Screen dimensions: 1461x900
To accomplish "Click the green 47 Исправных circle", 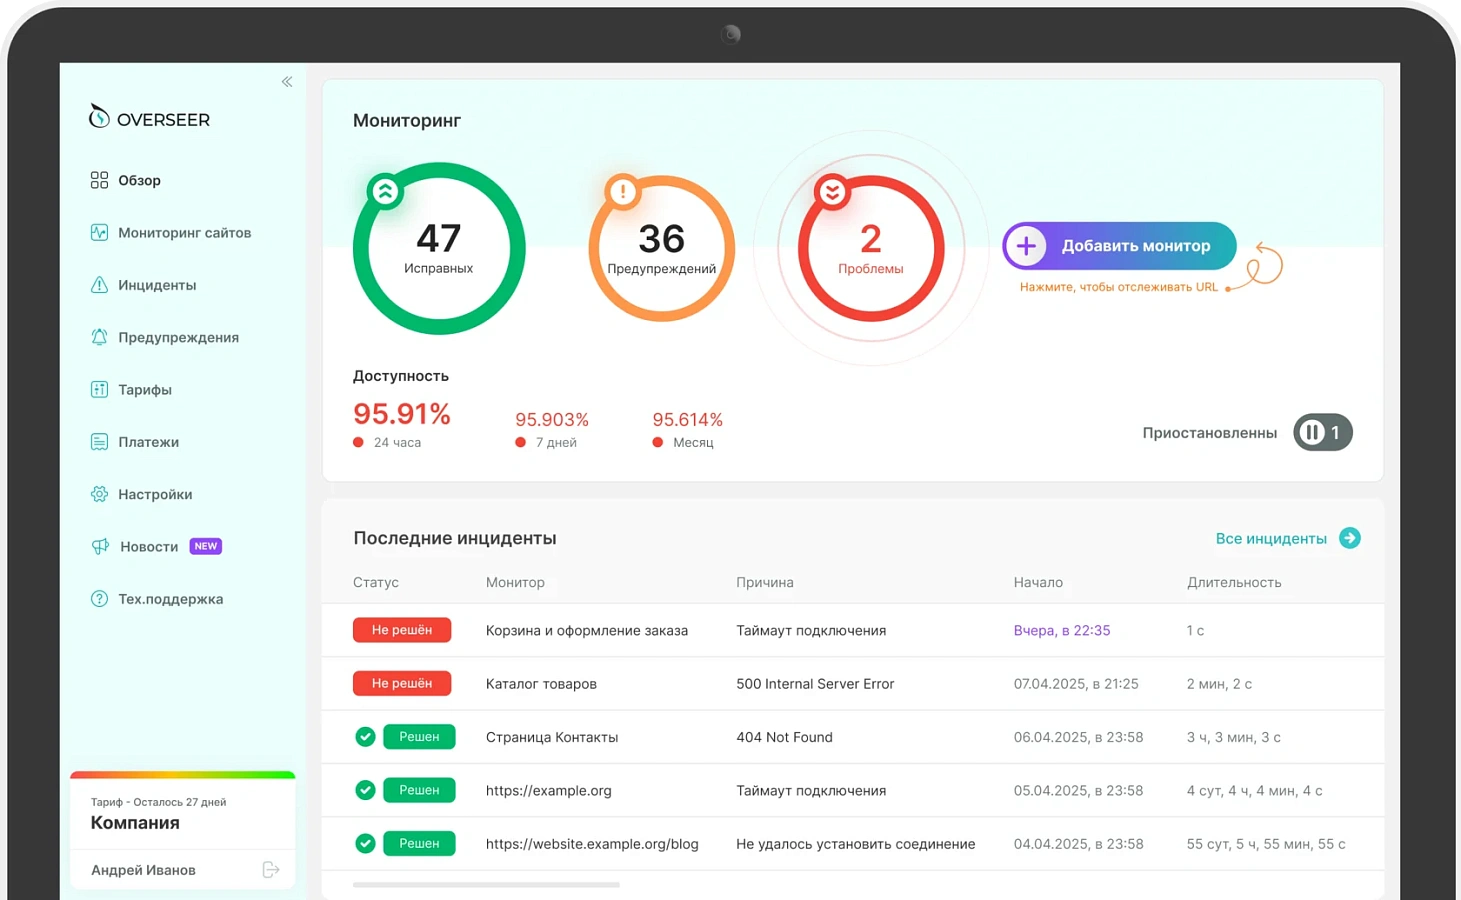I will 439,248.
